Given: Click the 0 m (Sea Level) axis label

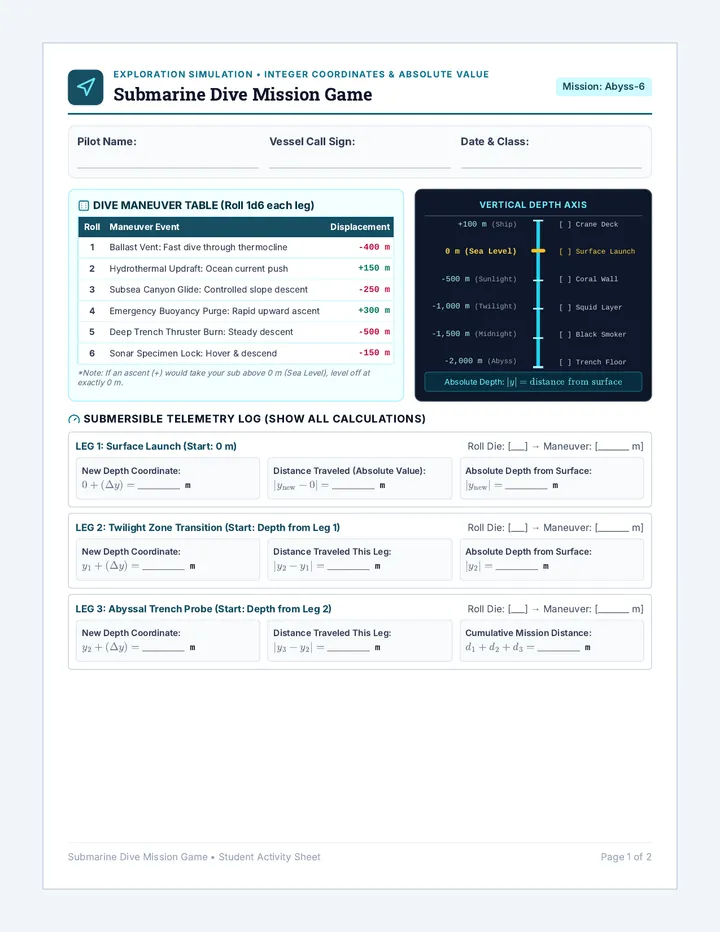Looking at the screenshot, I should (480, 251).
